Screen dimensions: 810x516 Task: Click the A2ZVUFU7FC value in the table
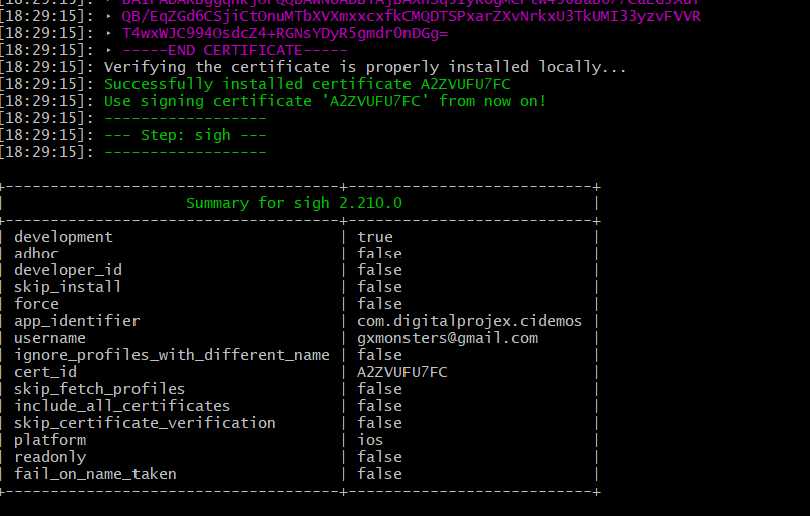tap(402, 372)
